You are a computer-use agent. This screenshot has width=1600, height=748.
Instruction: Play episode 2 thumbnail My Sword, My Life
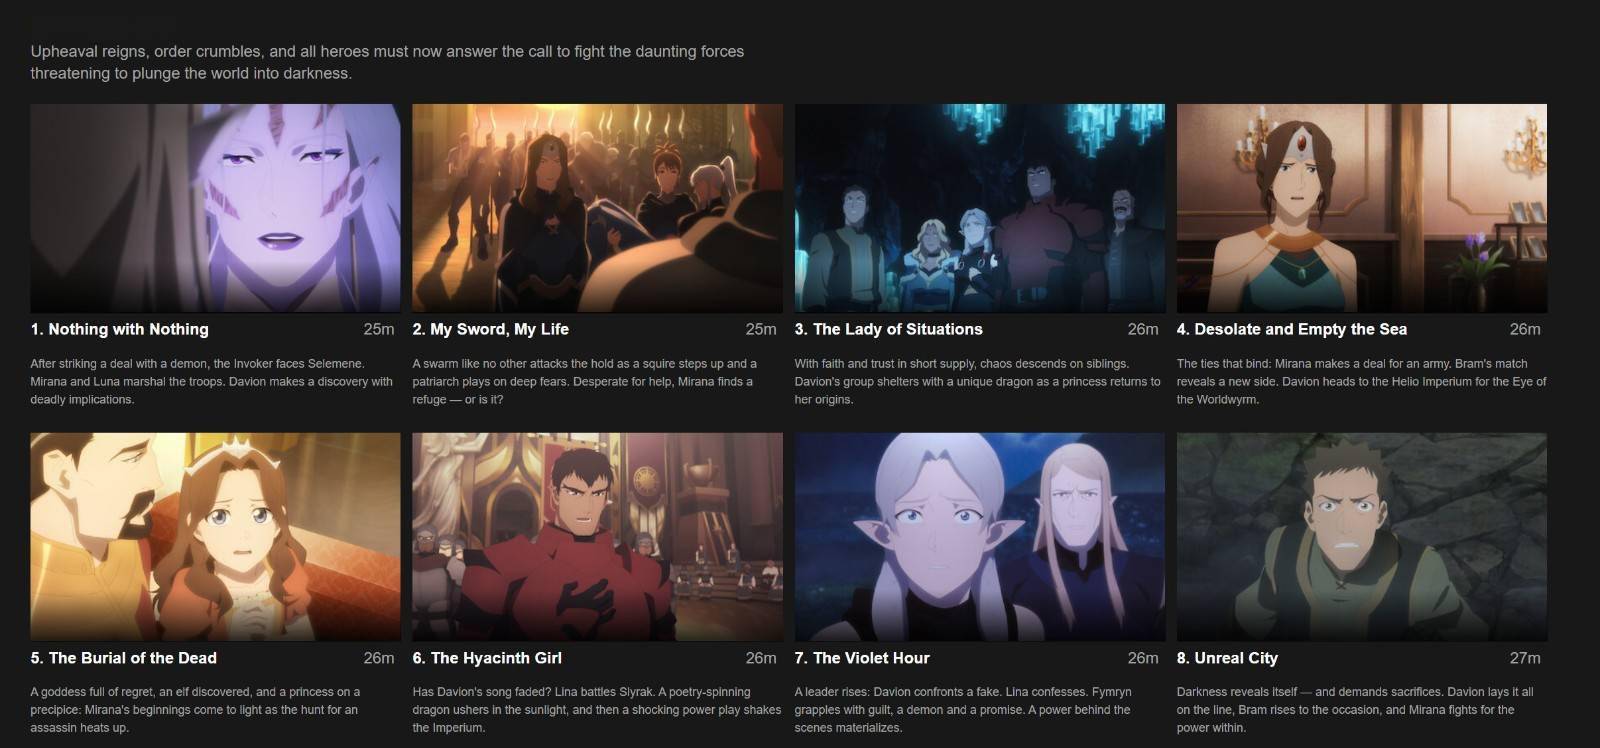tap(597, 208)
